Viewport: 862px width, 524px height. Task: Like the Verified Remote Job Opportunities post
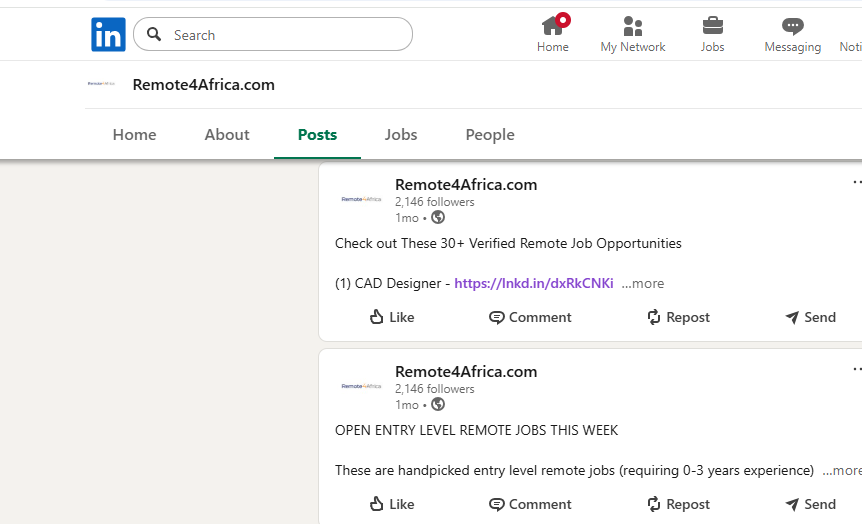click(391, 317)
